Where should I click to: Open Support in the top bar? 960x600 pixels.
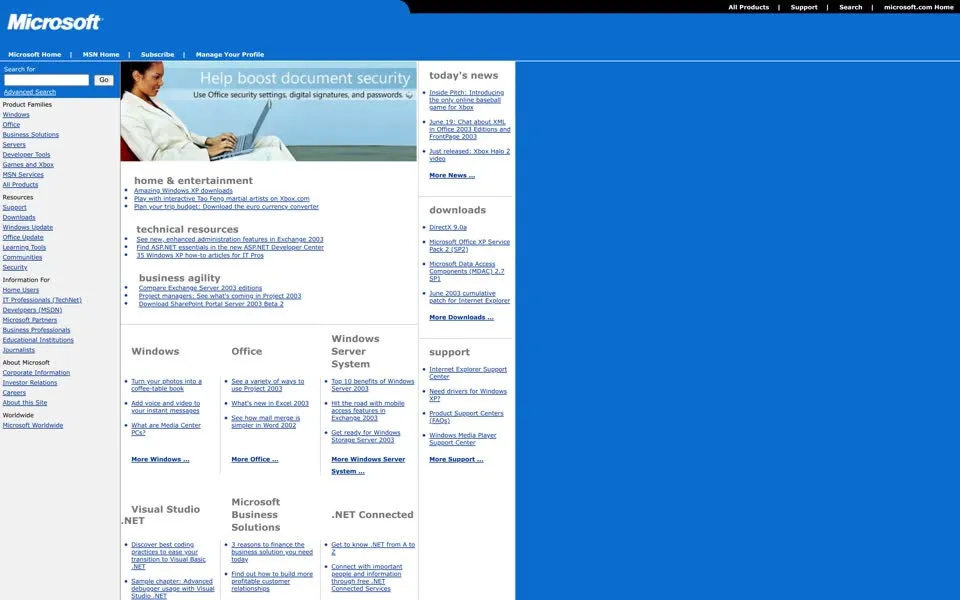click(804, 7)
